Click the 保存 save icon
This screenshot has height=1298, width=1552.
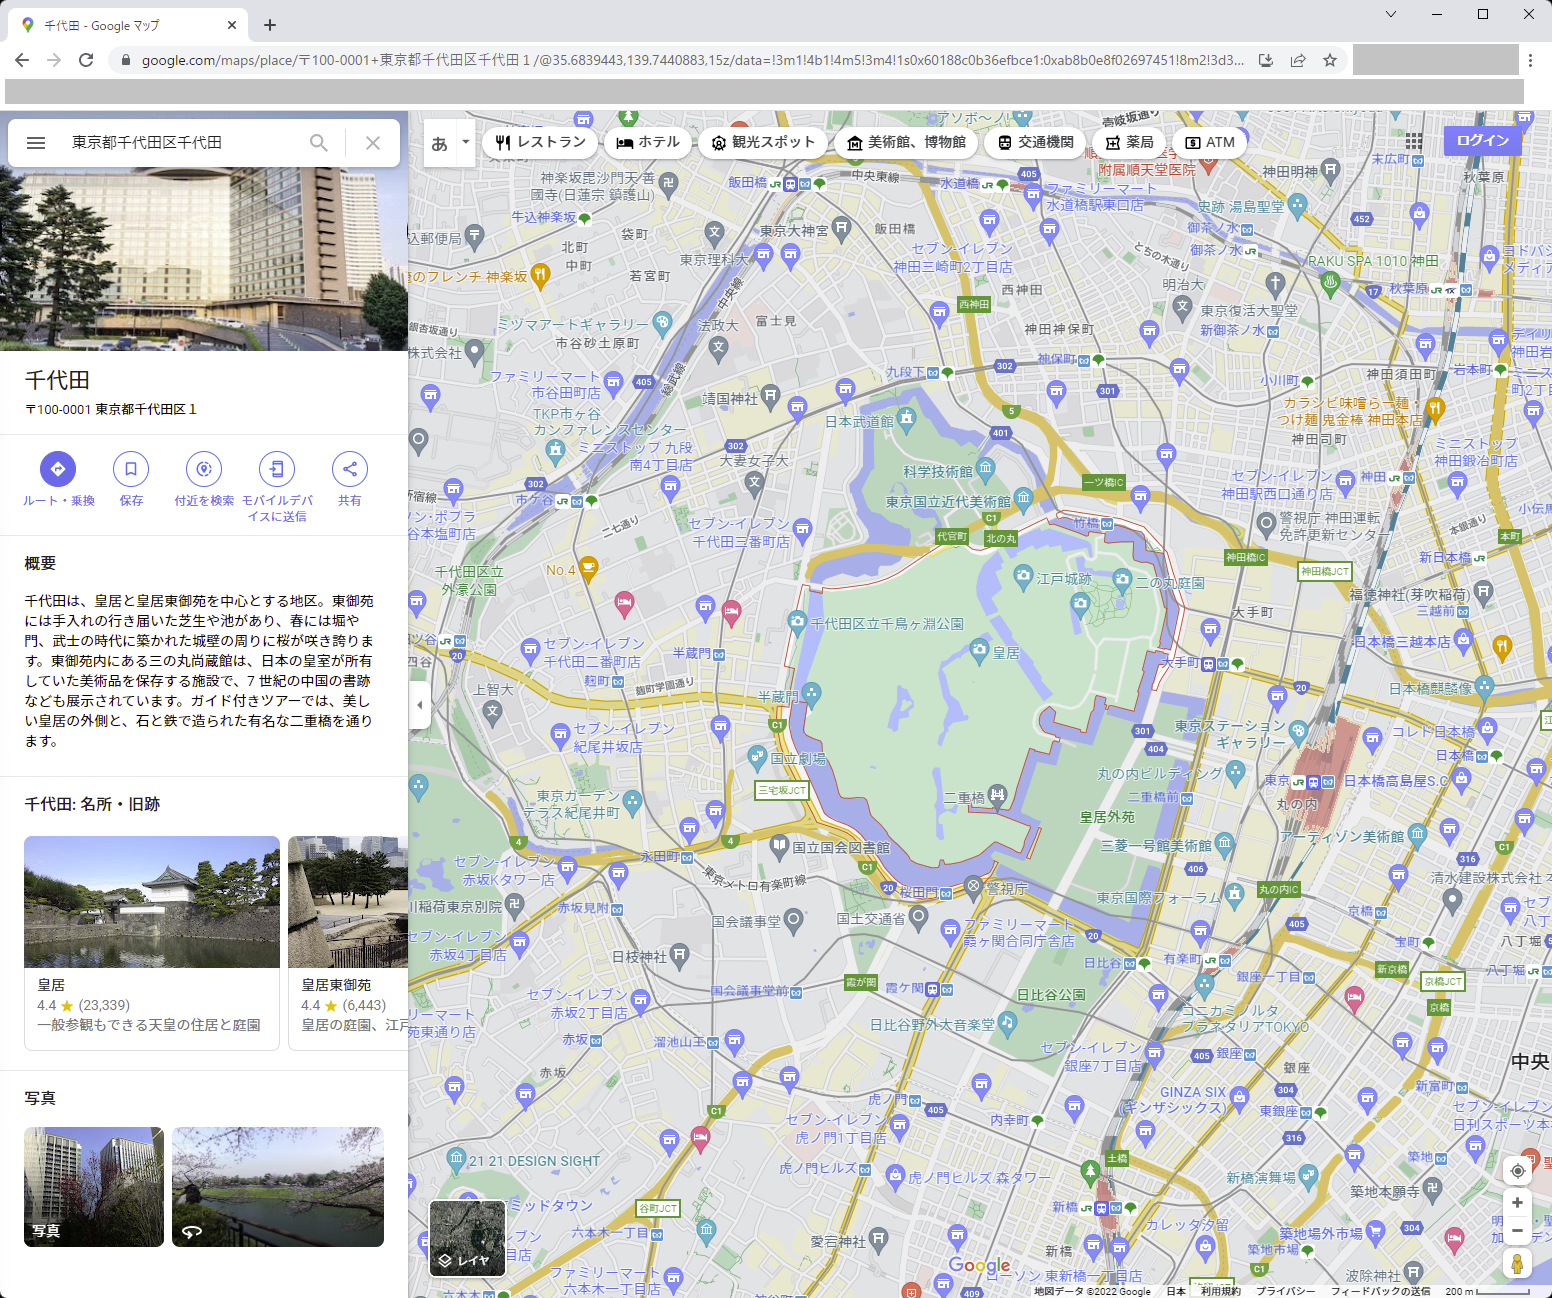pos(131,469)
